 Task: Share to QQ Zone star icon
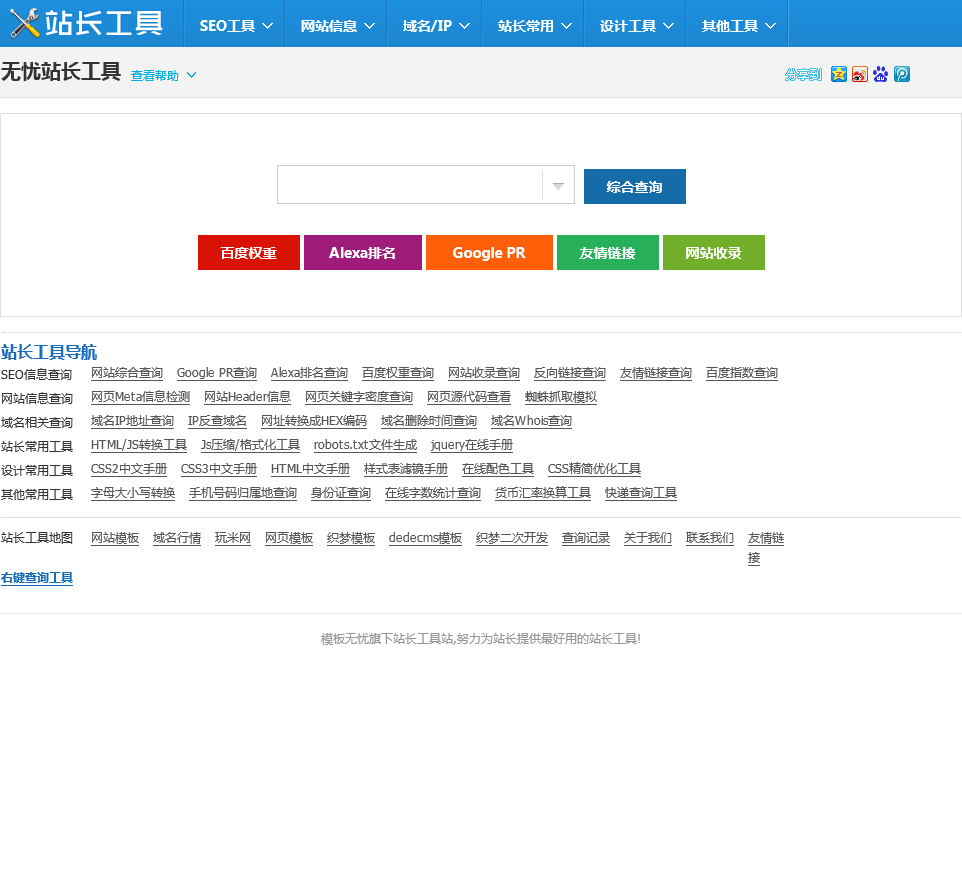pos(839,74)
